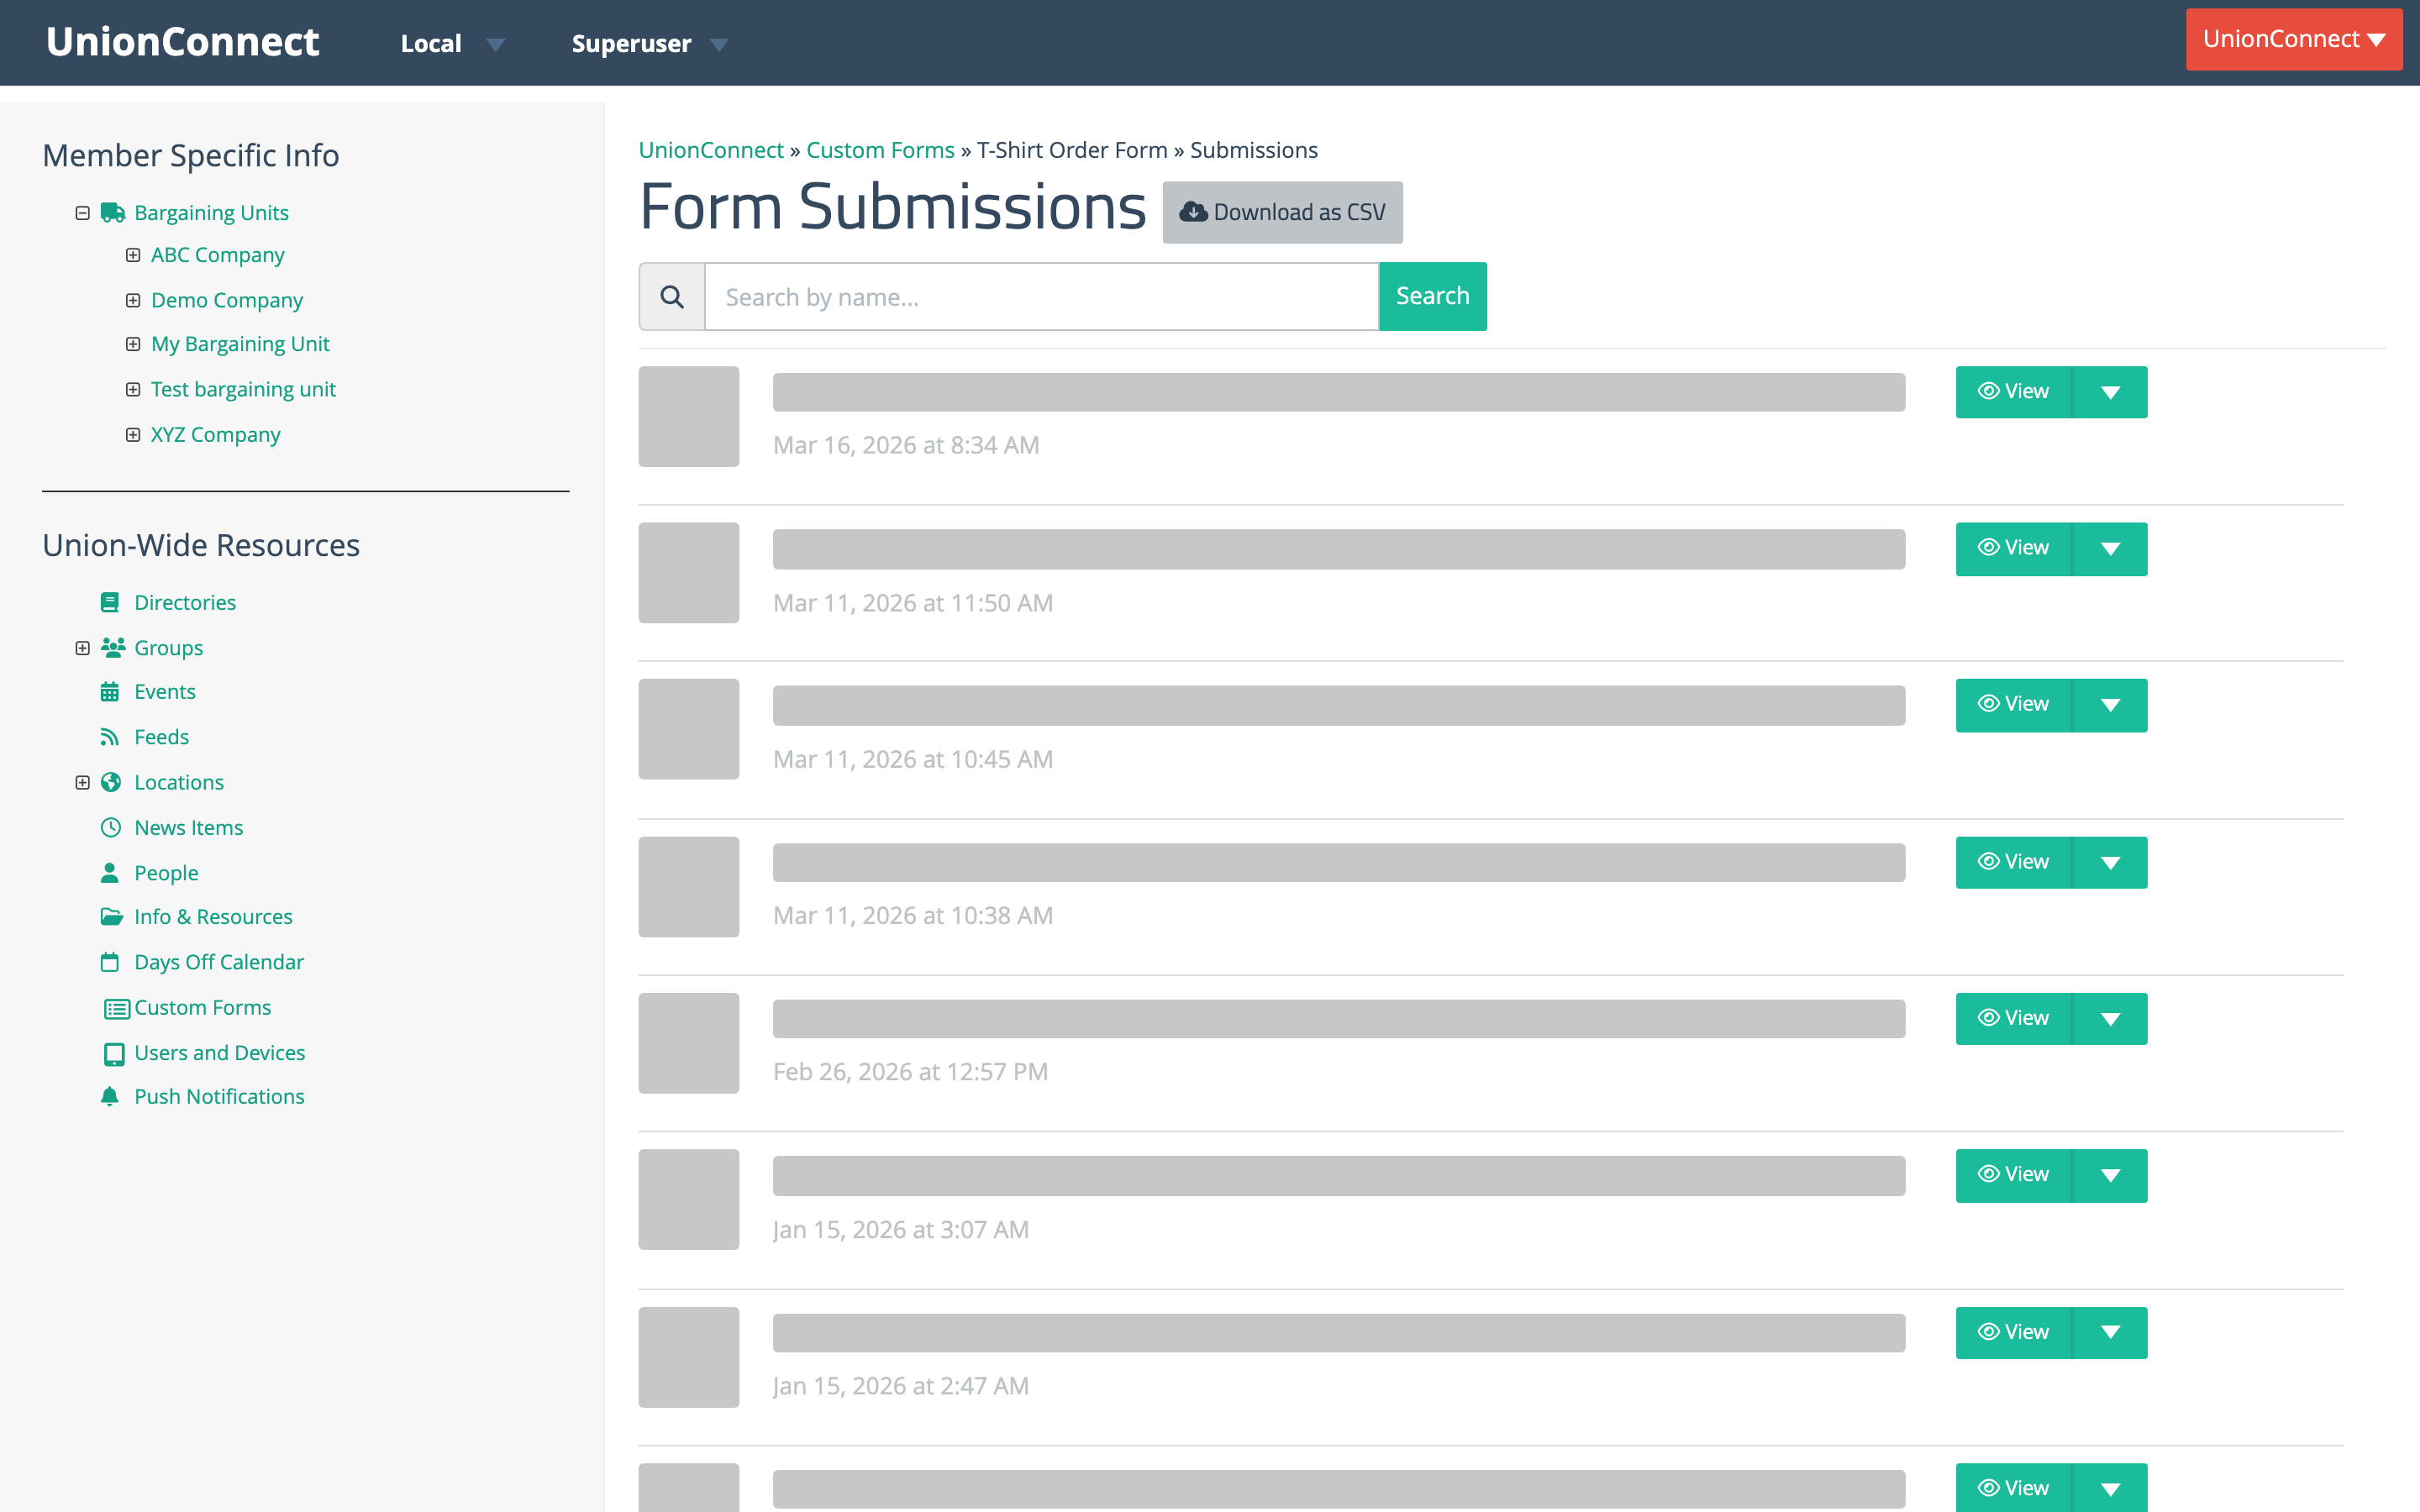Open the Demo Company link

227,300
